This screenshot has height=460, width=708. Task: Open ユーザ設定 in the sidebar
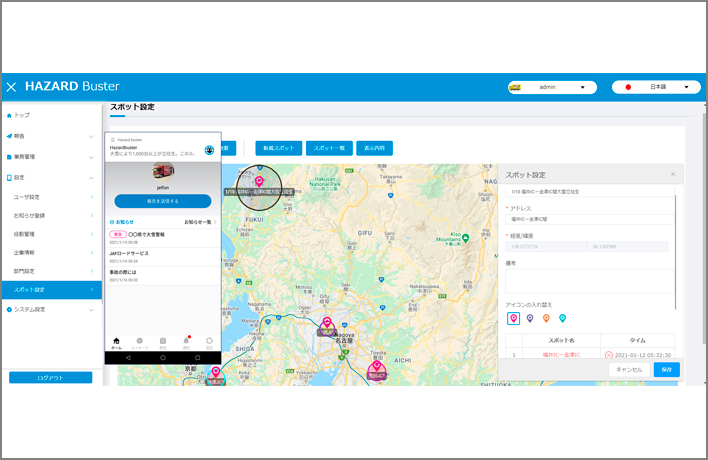[x=51, y=197]
